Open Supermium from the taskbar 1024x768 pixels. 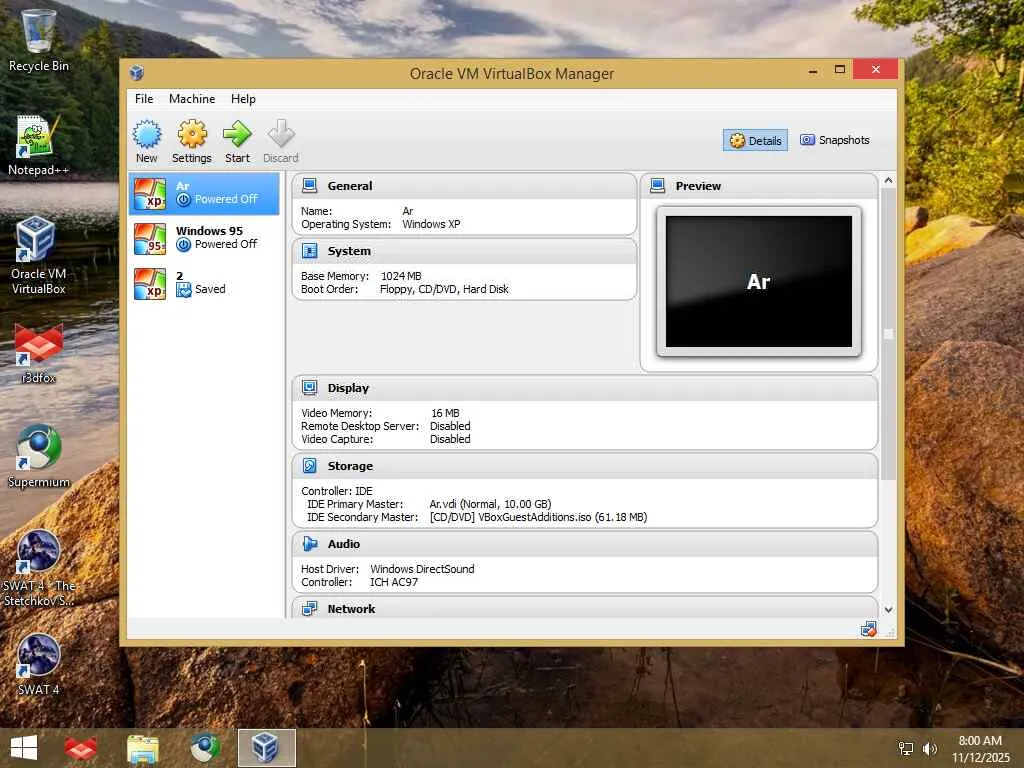205,748
